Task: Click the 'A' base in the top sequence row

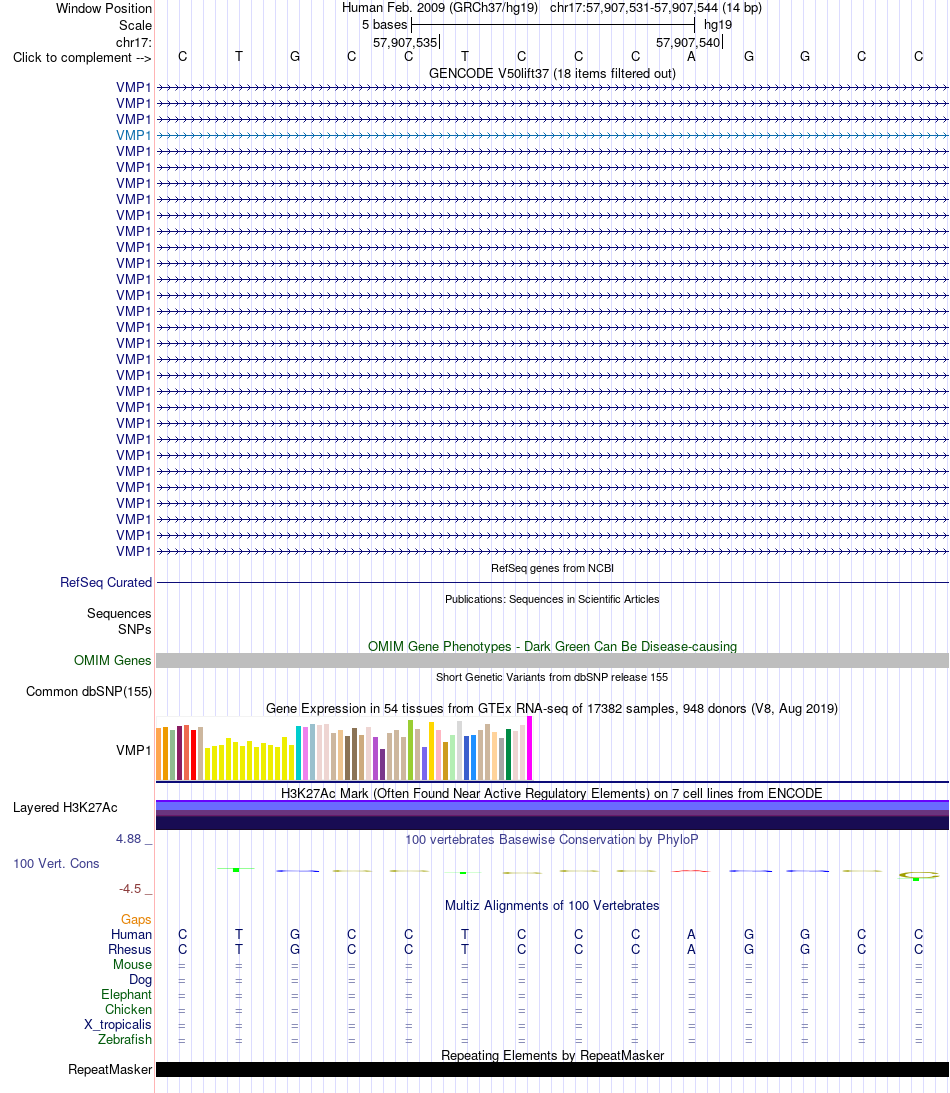Action: pyautogui.click(x=691, y=56)
